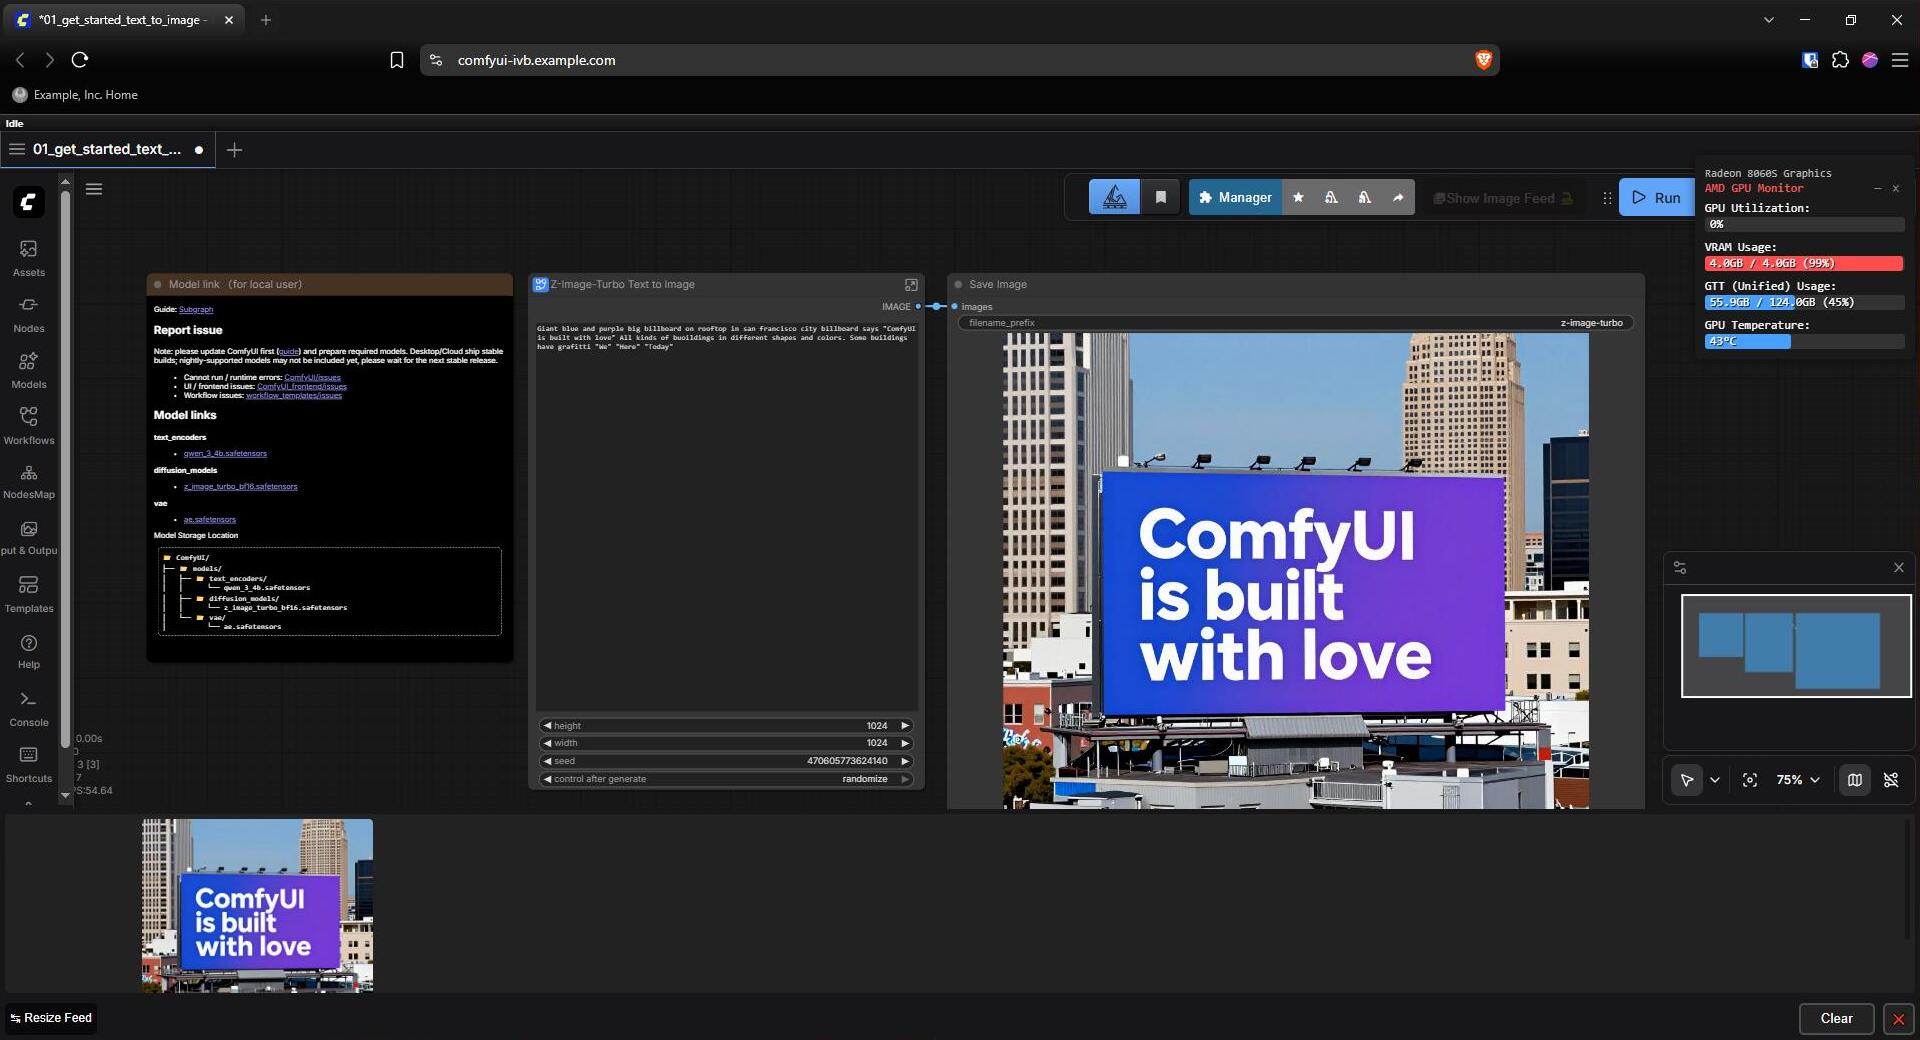Bookmark this page in the browser
The image size is (1920, 1040).
pos(397,60)
